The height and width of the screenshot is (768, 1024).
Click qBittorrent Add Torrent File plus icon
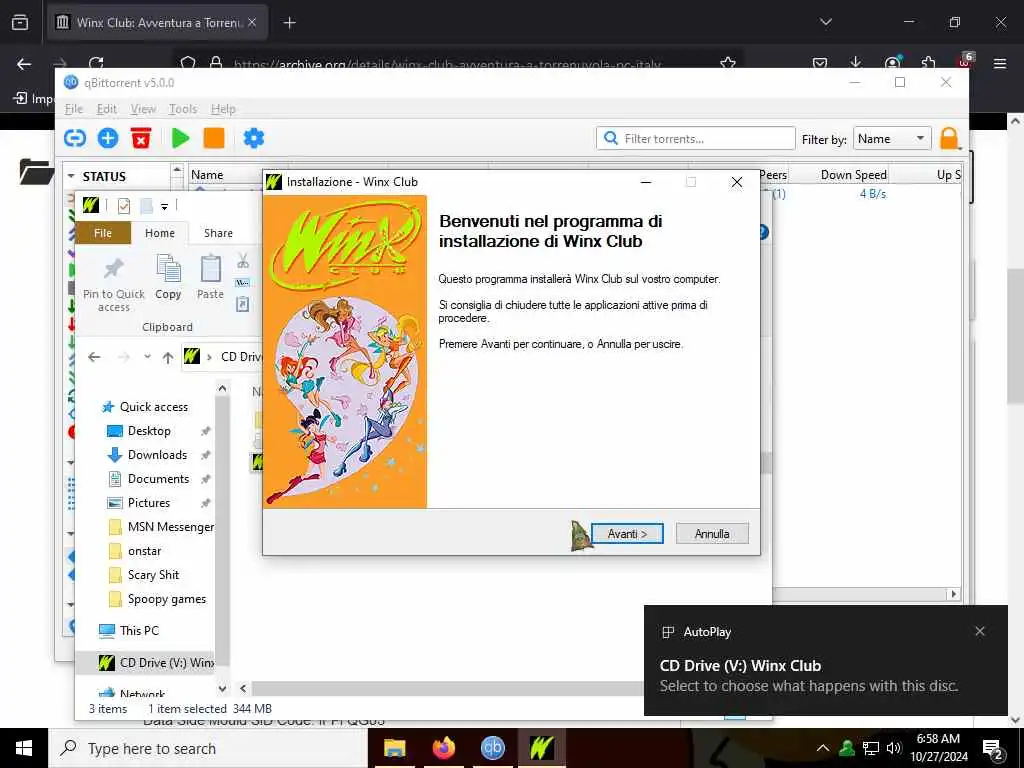pos(108,138)
